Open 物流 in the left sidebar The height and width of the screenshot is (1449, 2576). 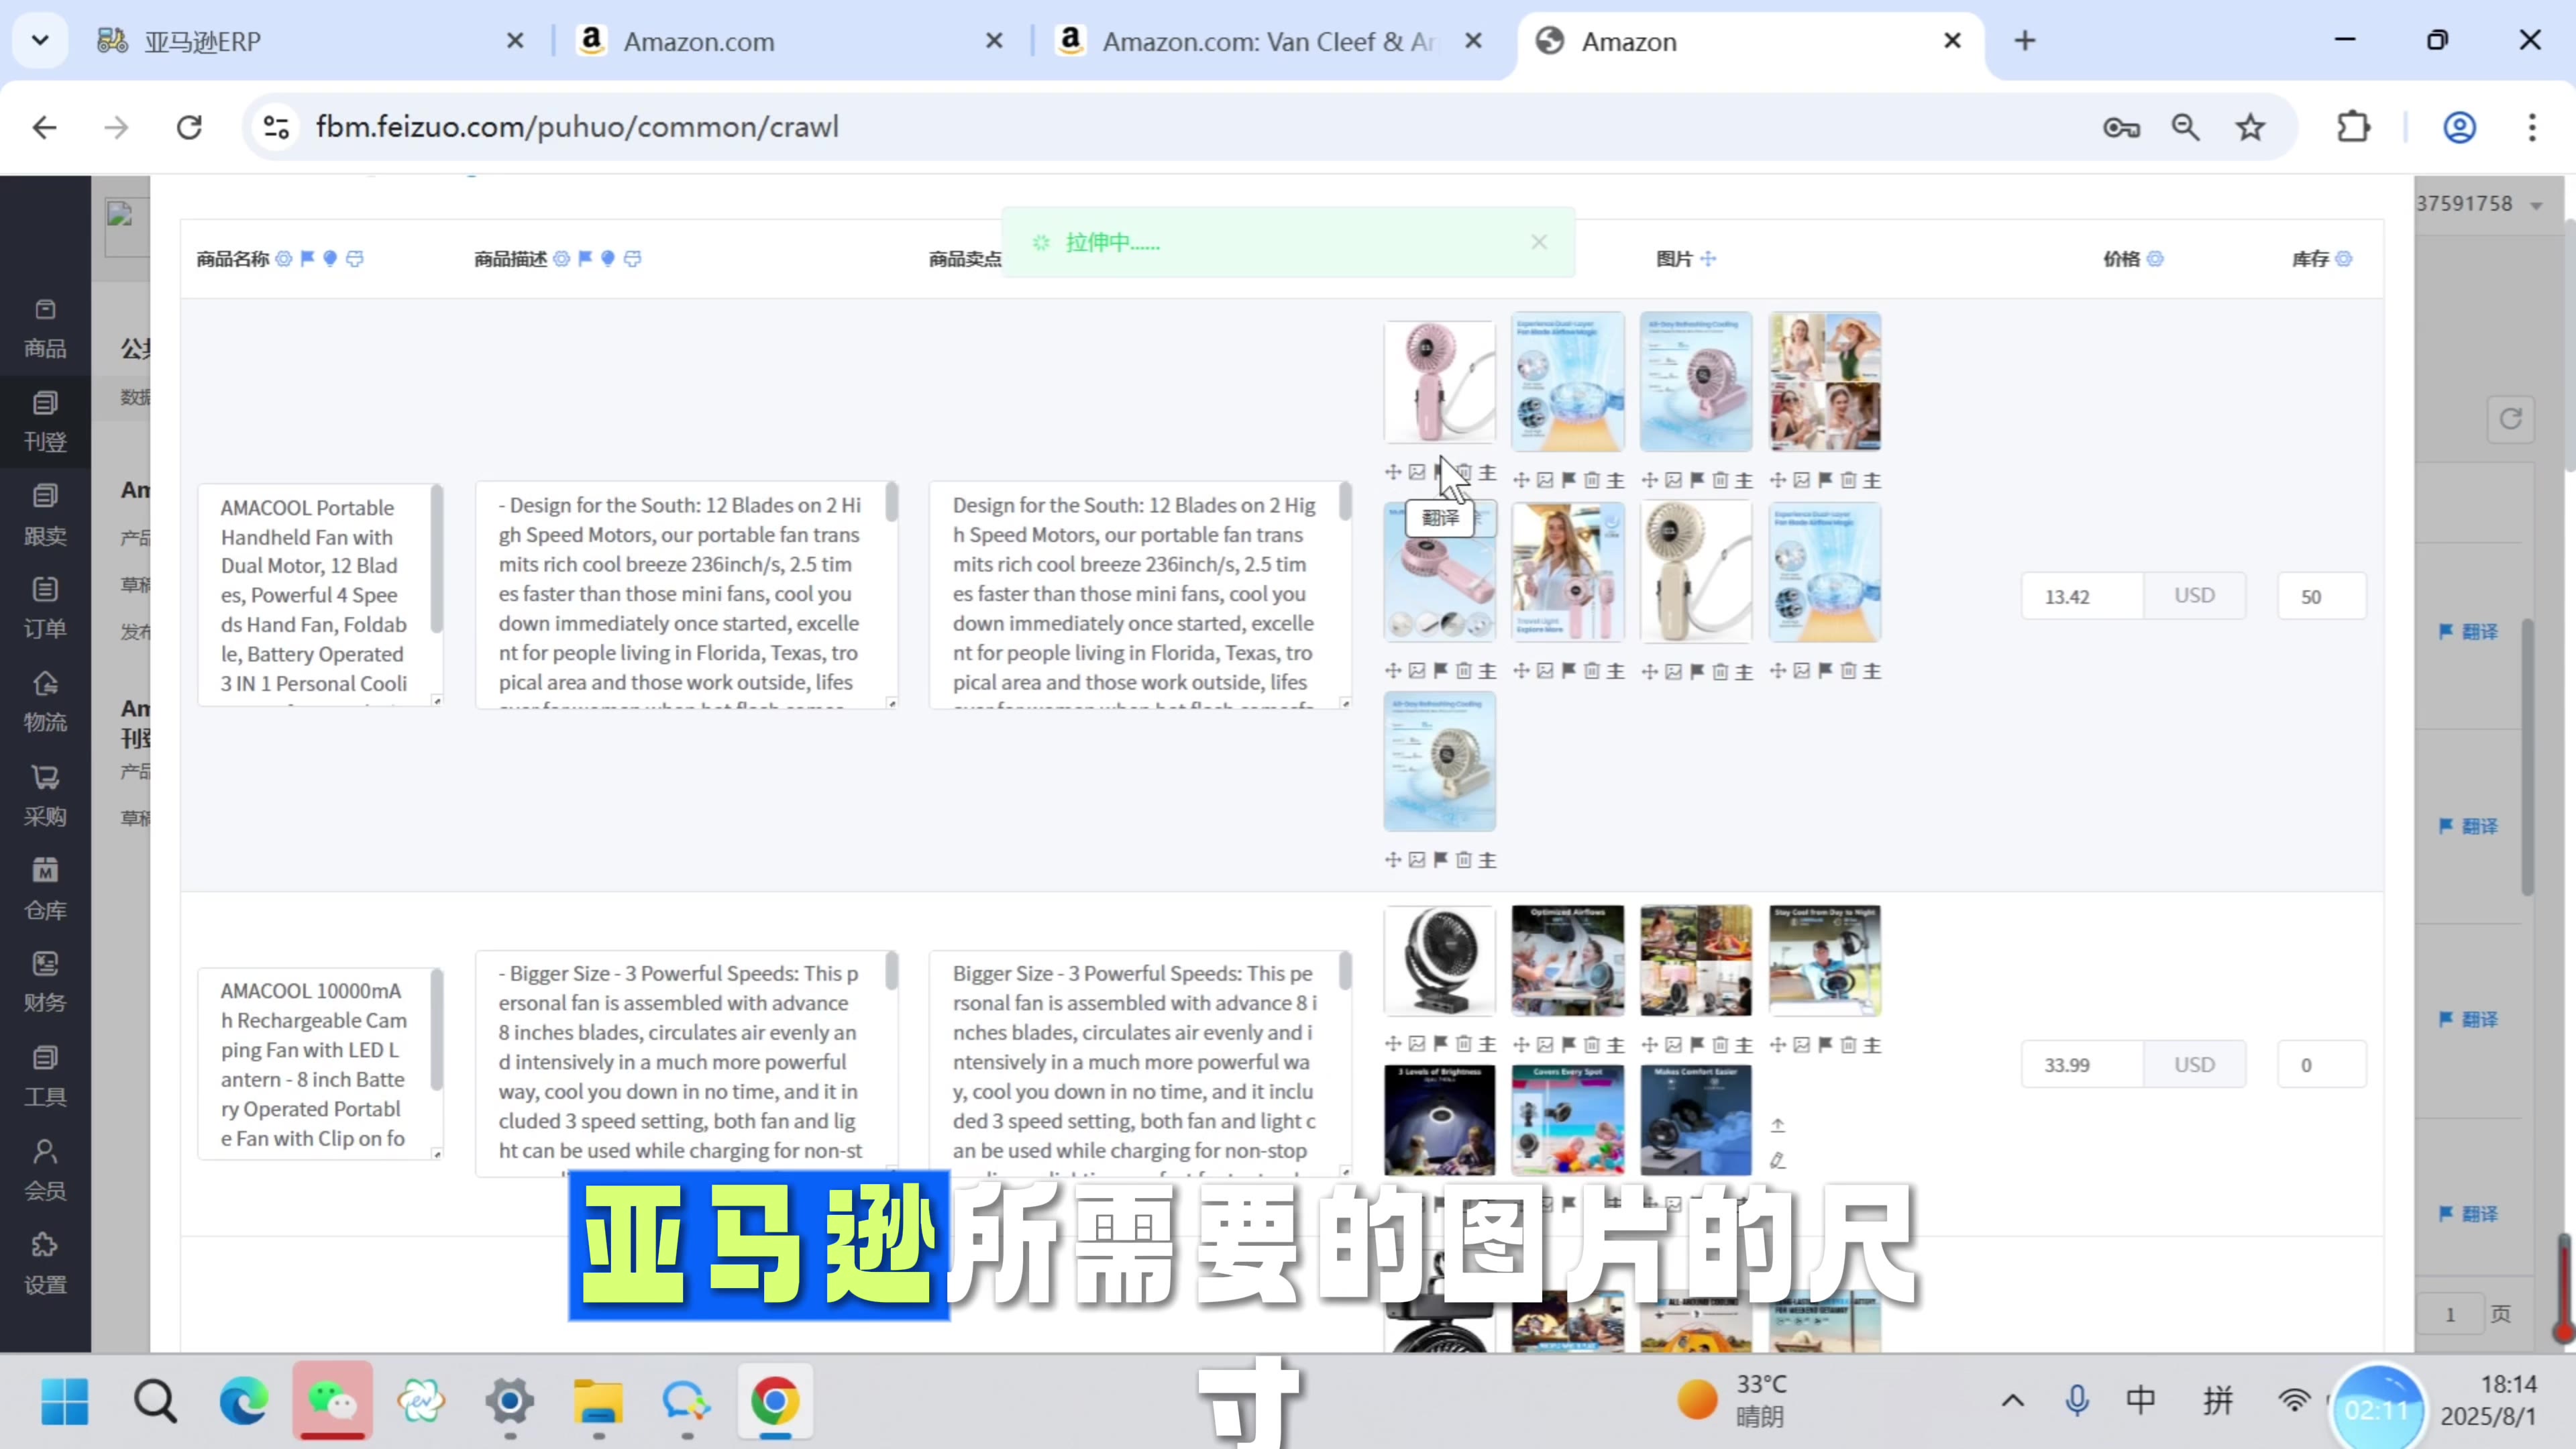(45, 703)
